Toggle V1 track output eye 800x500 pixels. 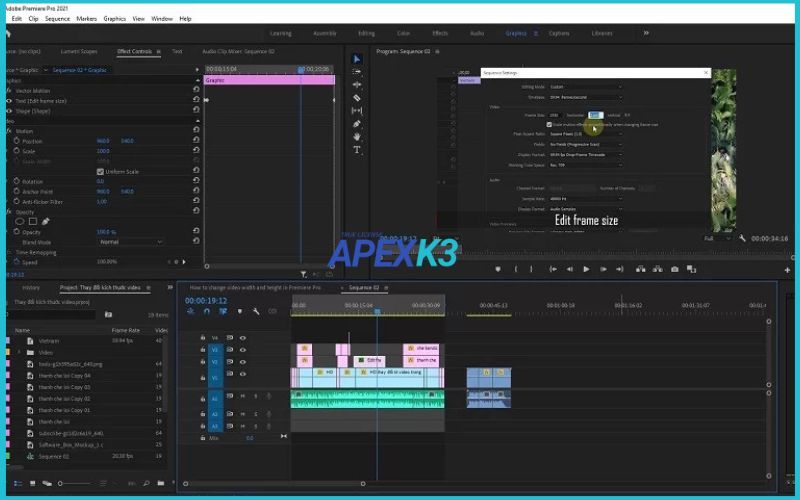coord(243,374)
